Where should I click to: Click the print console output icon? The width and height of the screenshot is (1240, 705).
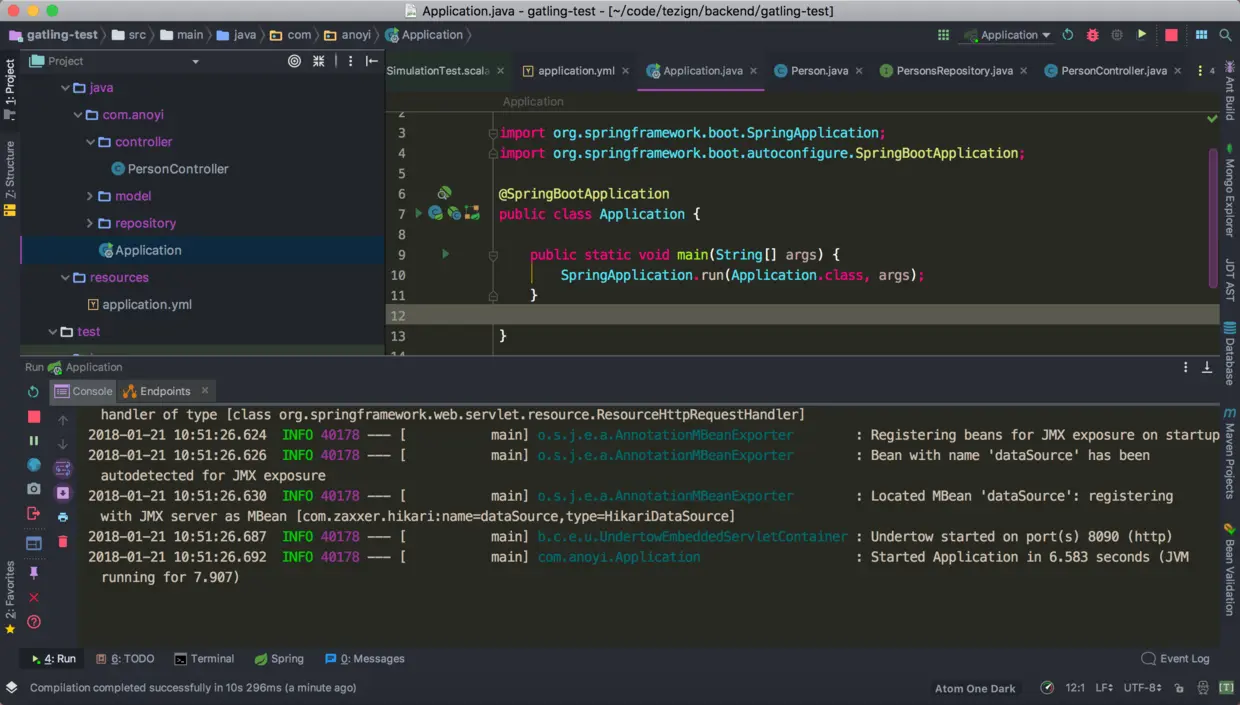pyautogui.click(x=63, y=517)
